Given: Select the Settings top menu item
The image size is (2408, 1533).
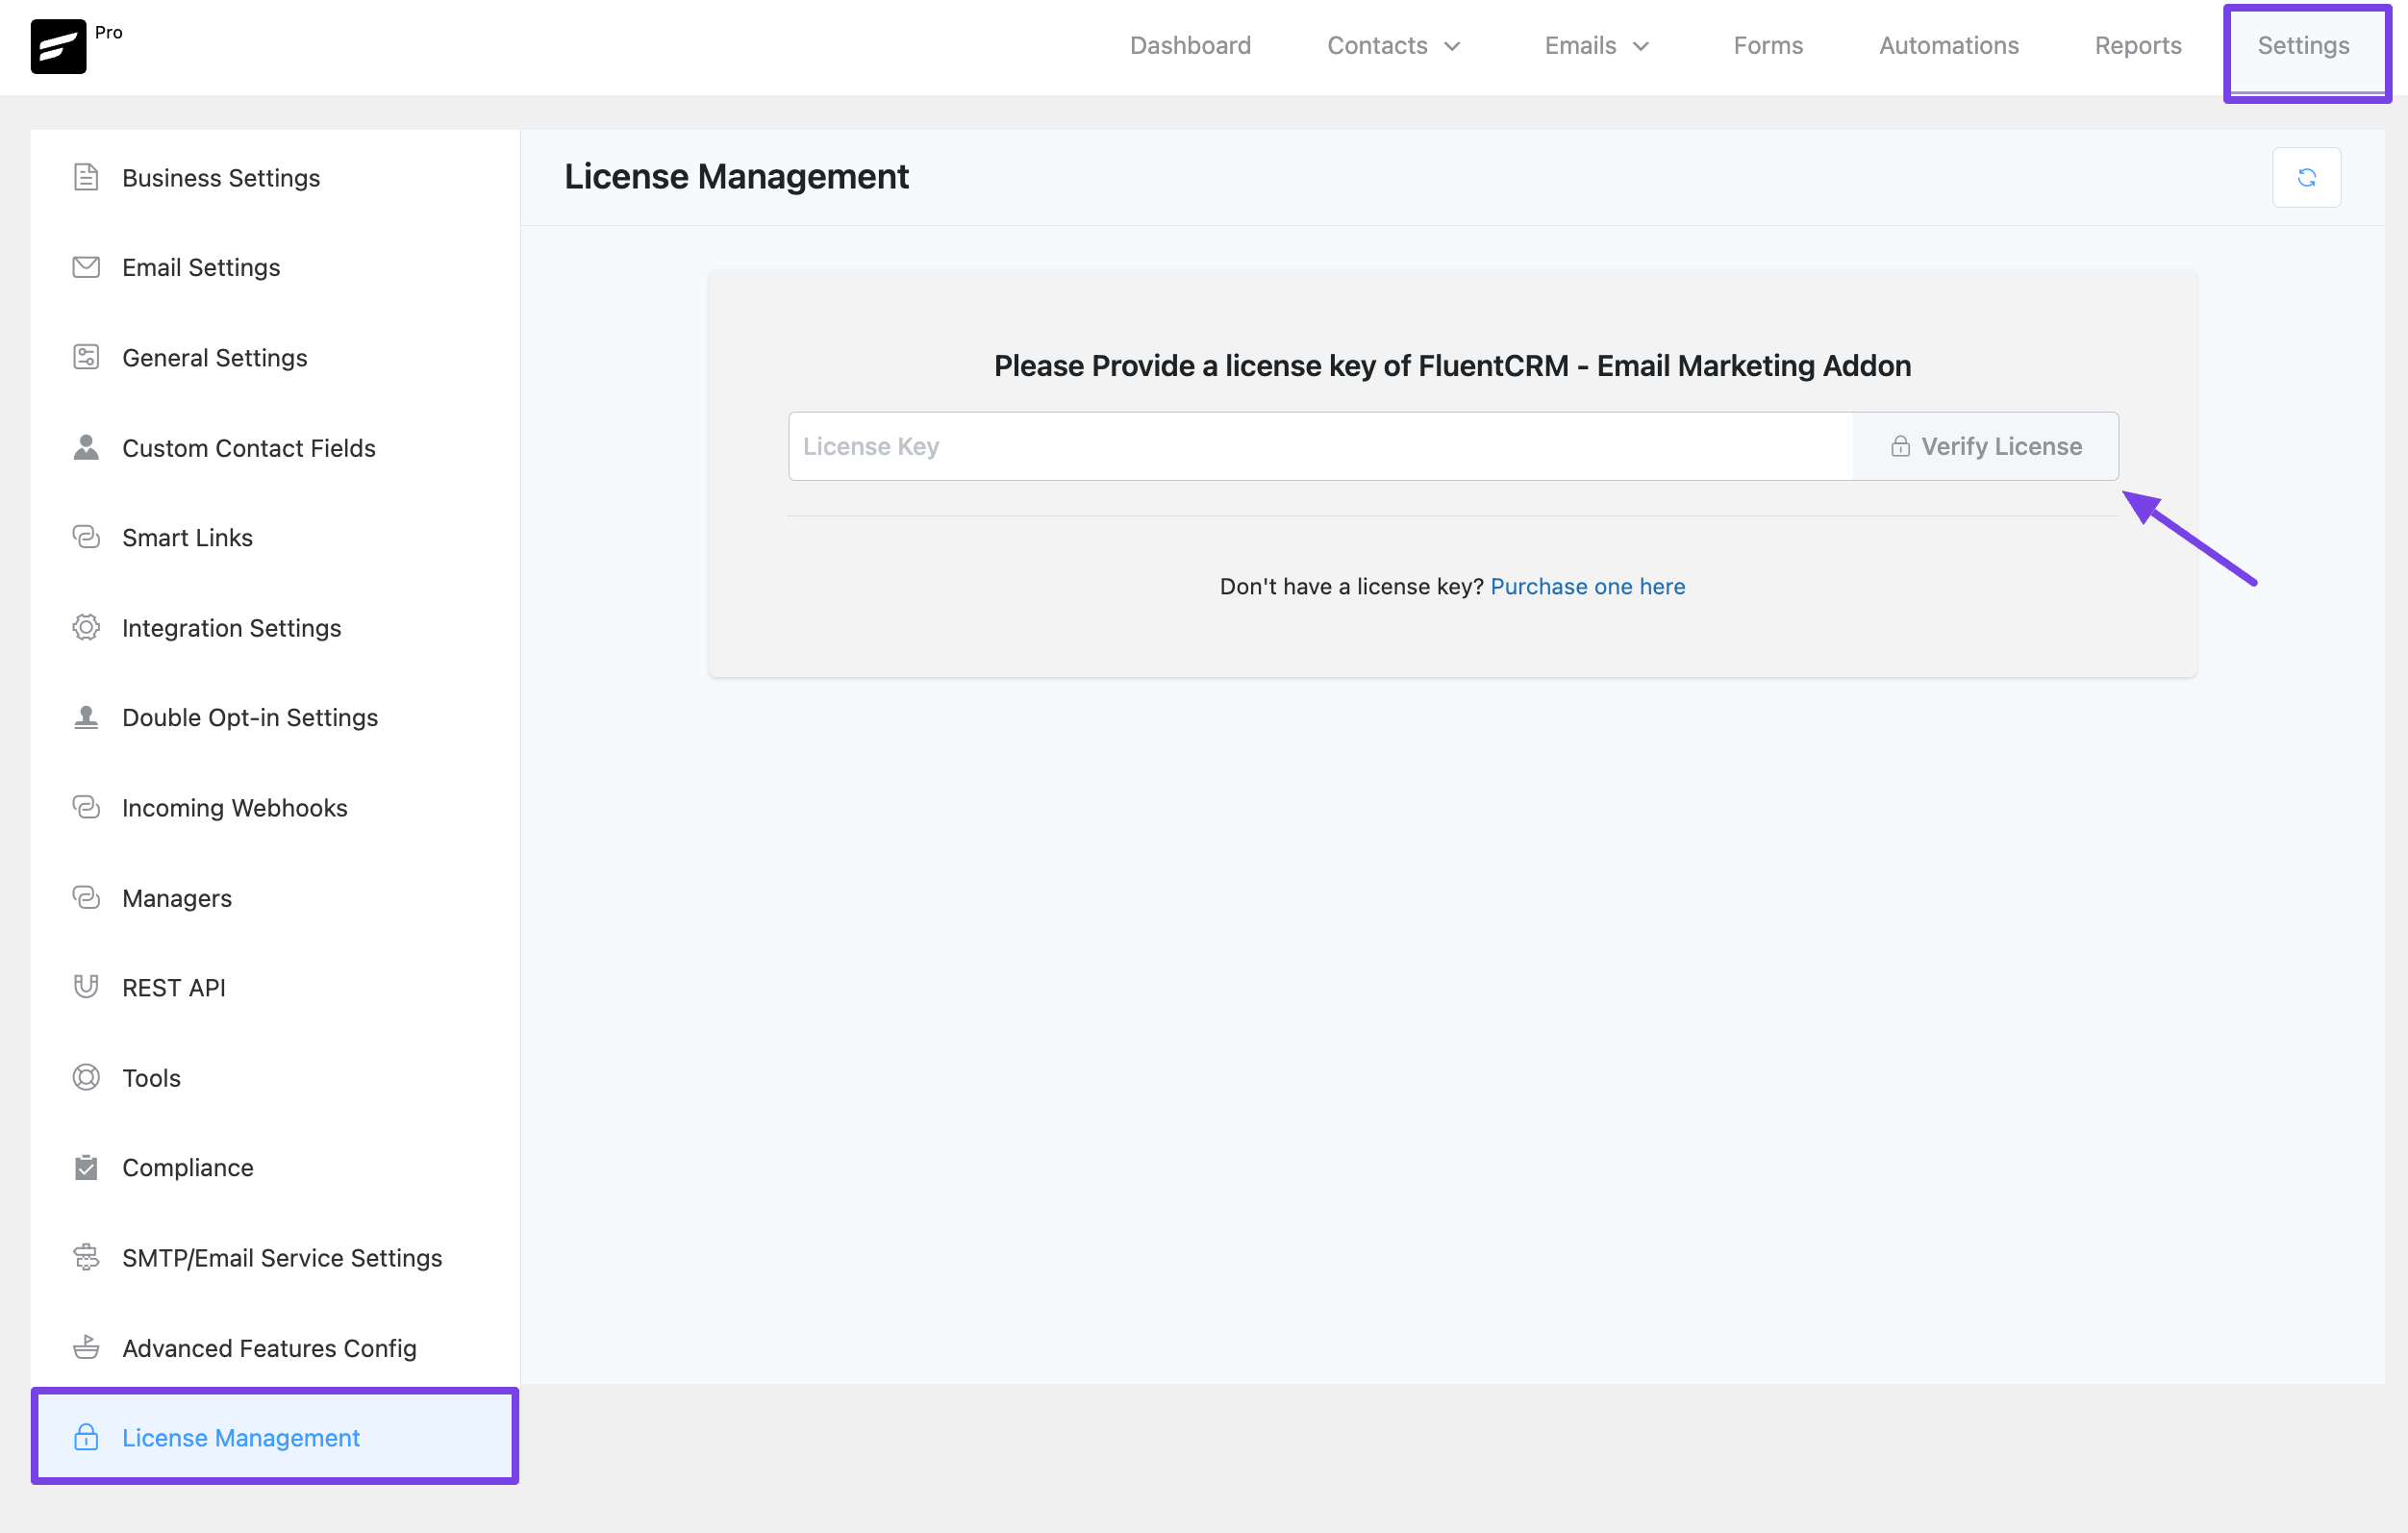Looking at the screenshot, I should (2303, 45).
